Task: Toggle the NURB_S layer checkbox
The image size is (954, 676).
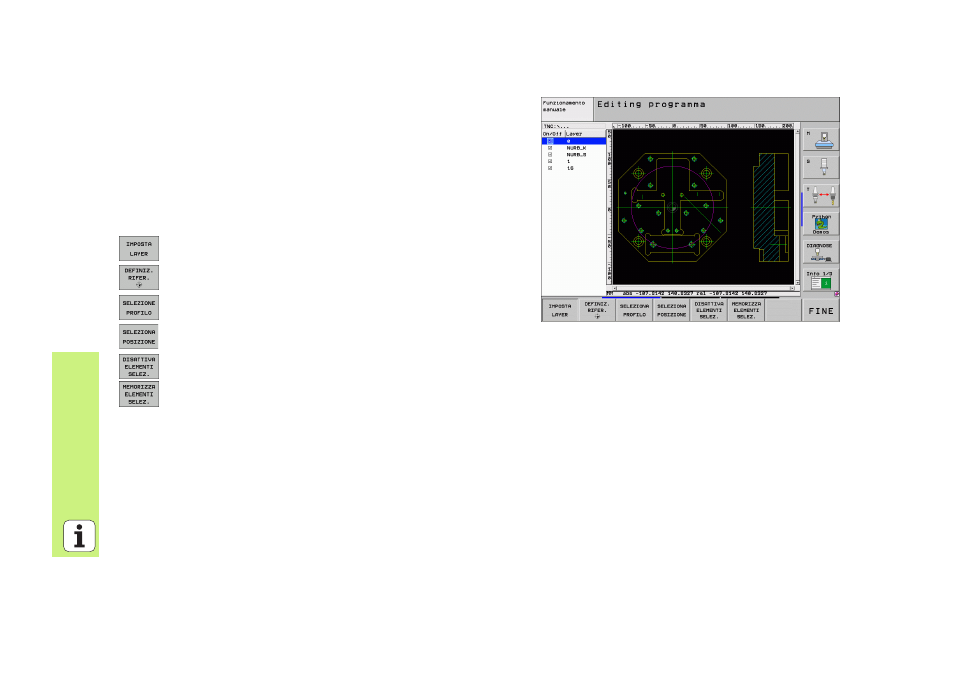Action: point(550,155)
